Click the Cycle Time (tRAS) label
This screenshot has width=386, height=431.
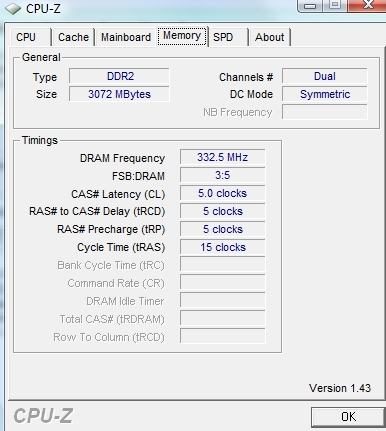coord(121,247)
